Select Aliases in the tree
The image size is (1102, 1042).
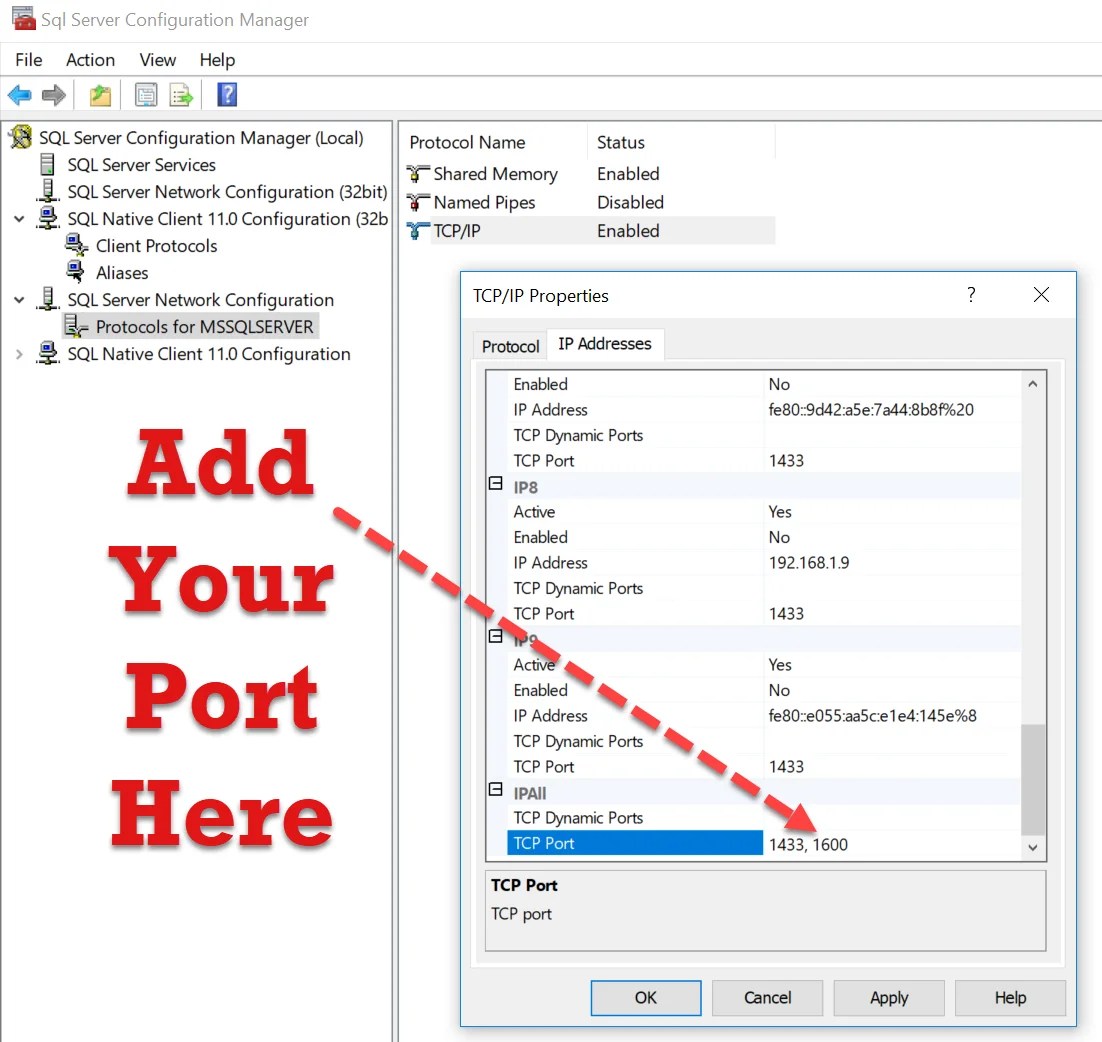(122, 273)
